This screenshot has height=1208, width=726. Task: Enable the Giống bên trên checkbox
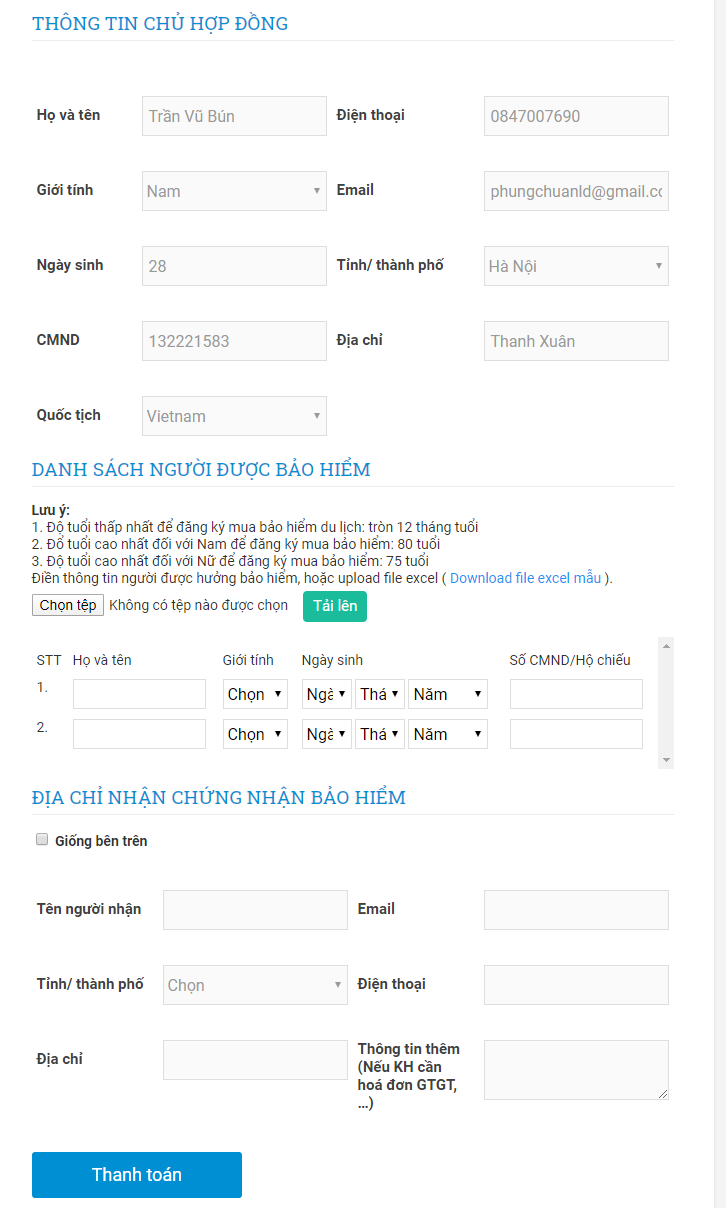tap(41, 840)
